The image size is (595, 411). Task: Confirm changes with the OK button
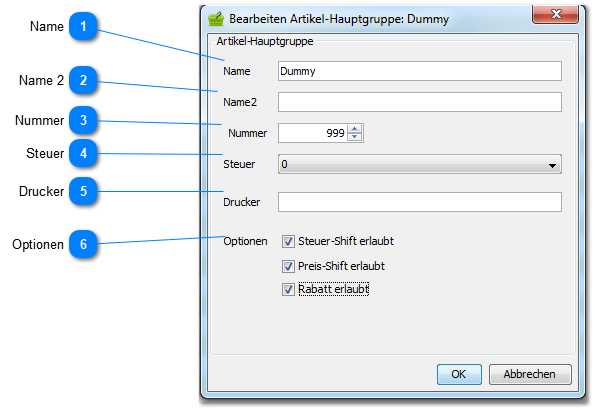pos(459,374)
